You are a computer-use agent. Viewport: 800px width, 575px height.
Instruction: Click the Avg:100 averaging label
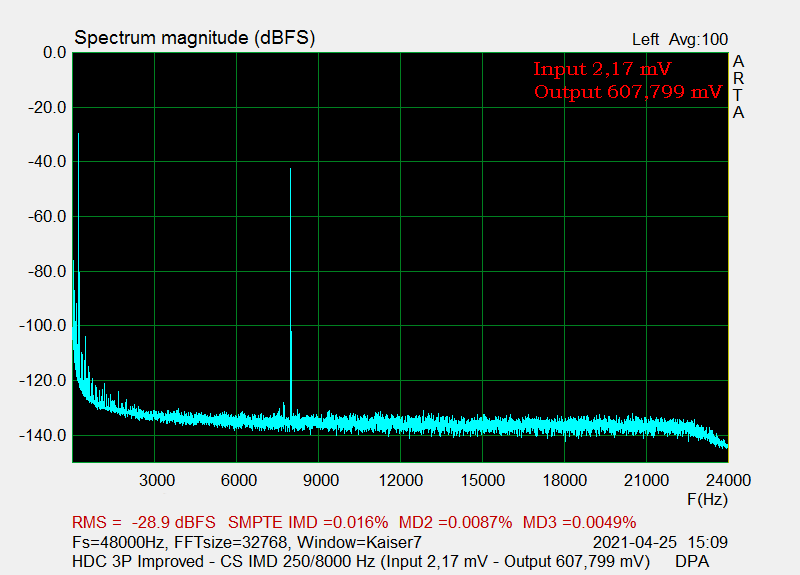pos(698,39)
